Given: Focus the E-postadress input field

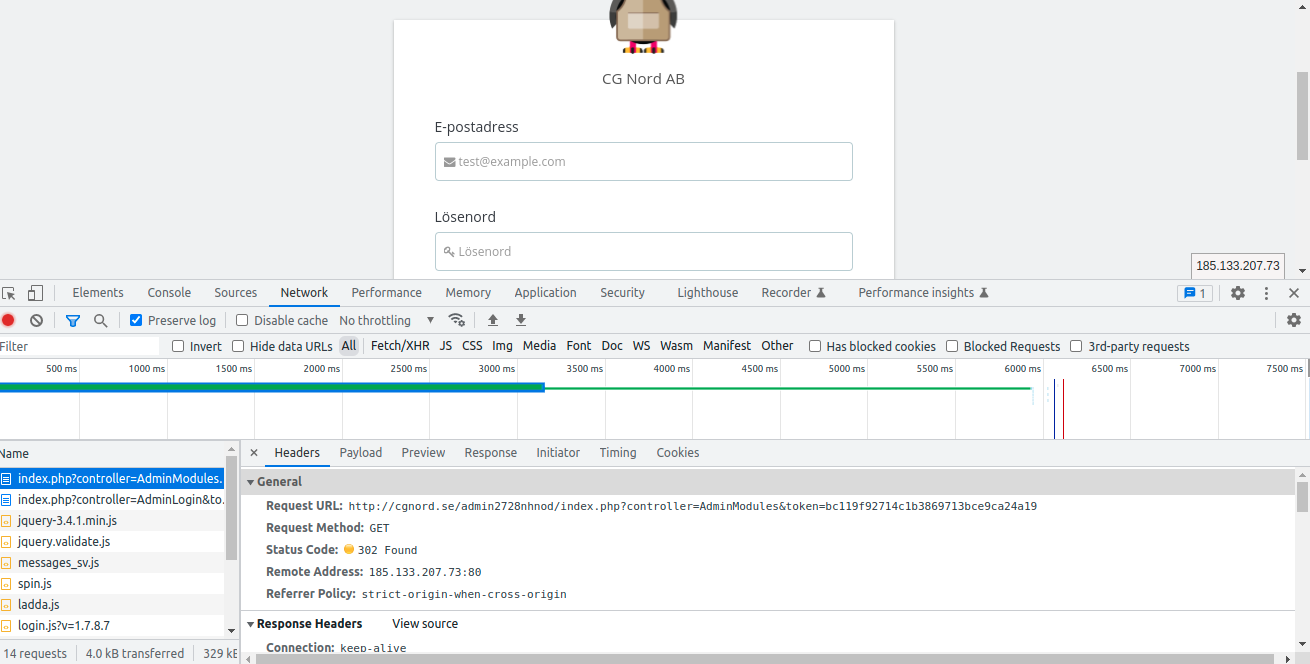Looking at the screenshot, I should click(644, 161).
